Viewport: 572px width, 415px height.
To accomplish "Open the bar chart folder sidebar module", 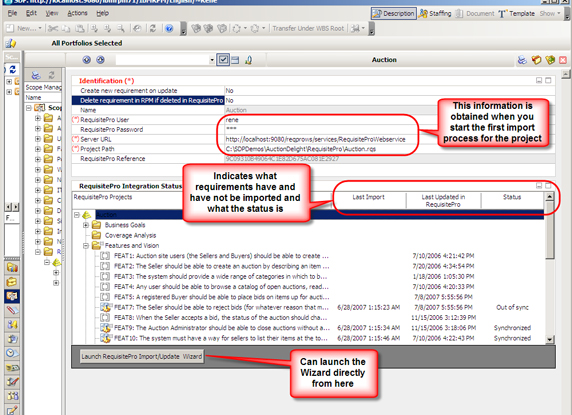I will (x=12, y=268).
